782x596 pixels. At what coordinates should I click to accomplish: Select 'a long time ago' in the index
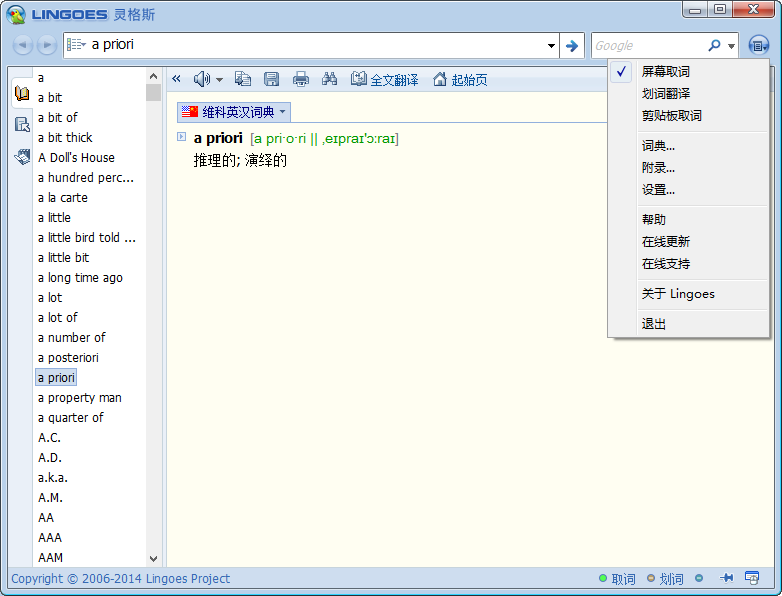(80, 278)
